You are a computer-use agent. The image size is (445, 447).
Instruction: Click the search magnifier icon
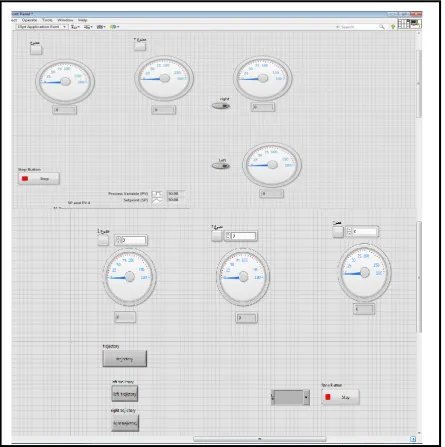(382, 27)
